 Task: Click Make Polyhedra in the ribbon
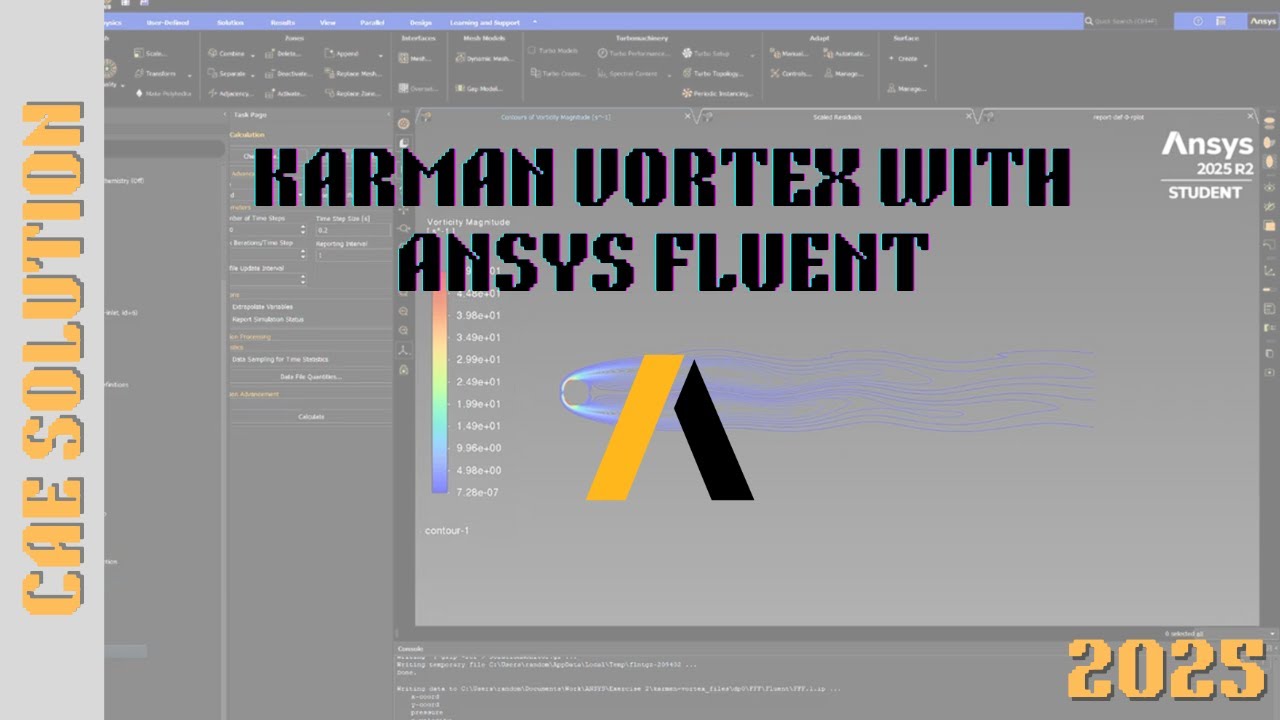[163, 93]
